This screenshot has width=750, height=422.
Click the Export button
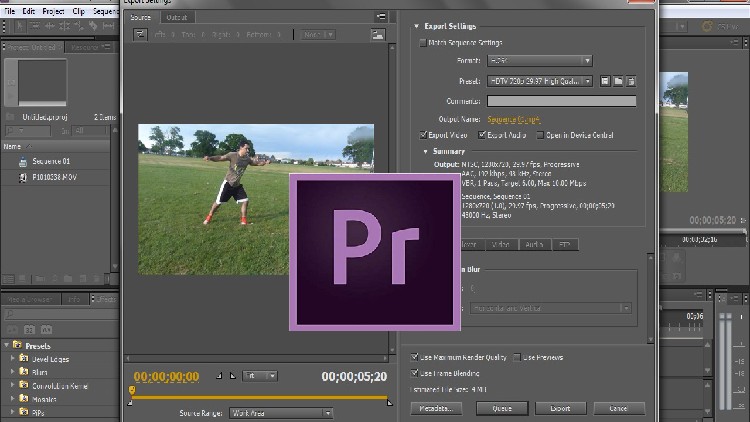(x=560, y=408)
